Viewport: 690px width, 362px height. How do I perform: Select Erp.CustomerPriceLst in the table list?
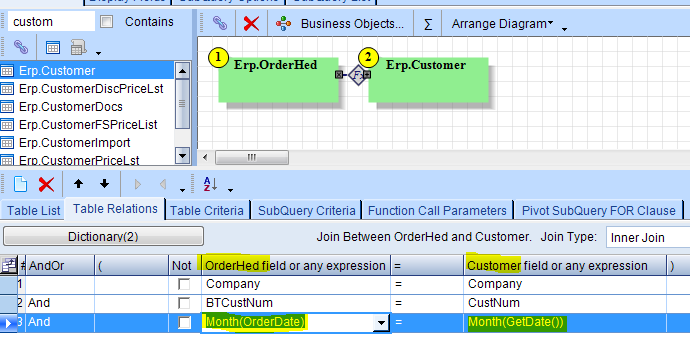(87, 159)
